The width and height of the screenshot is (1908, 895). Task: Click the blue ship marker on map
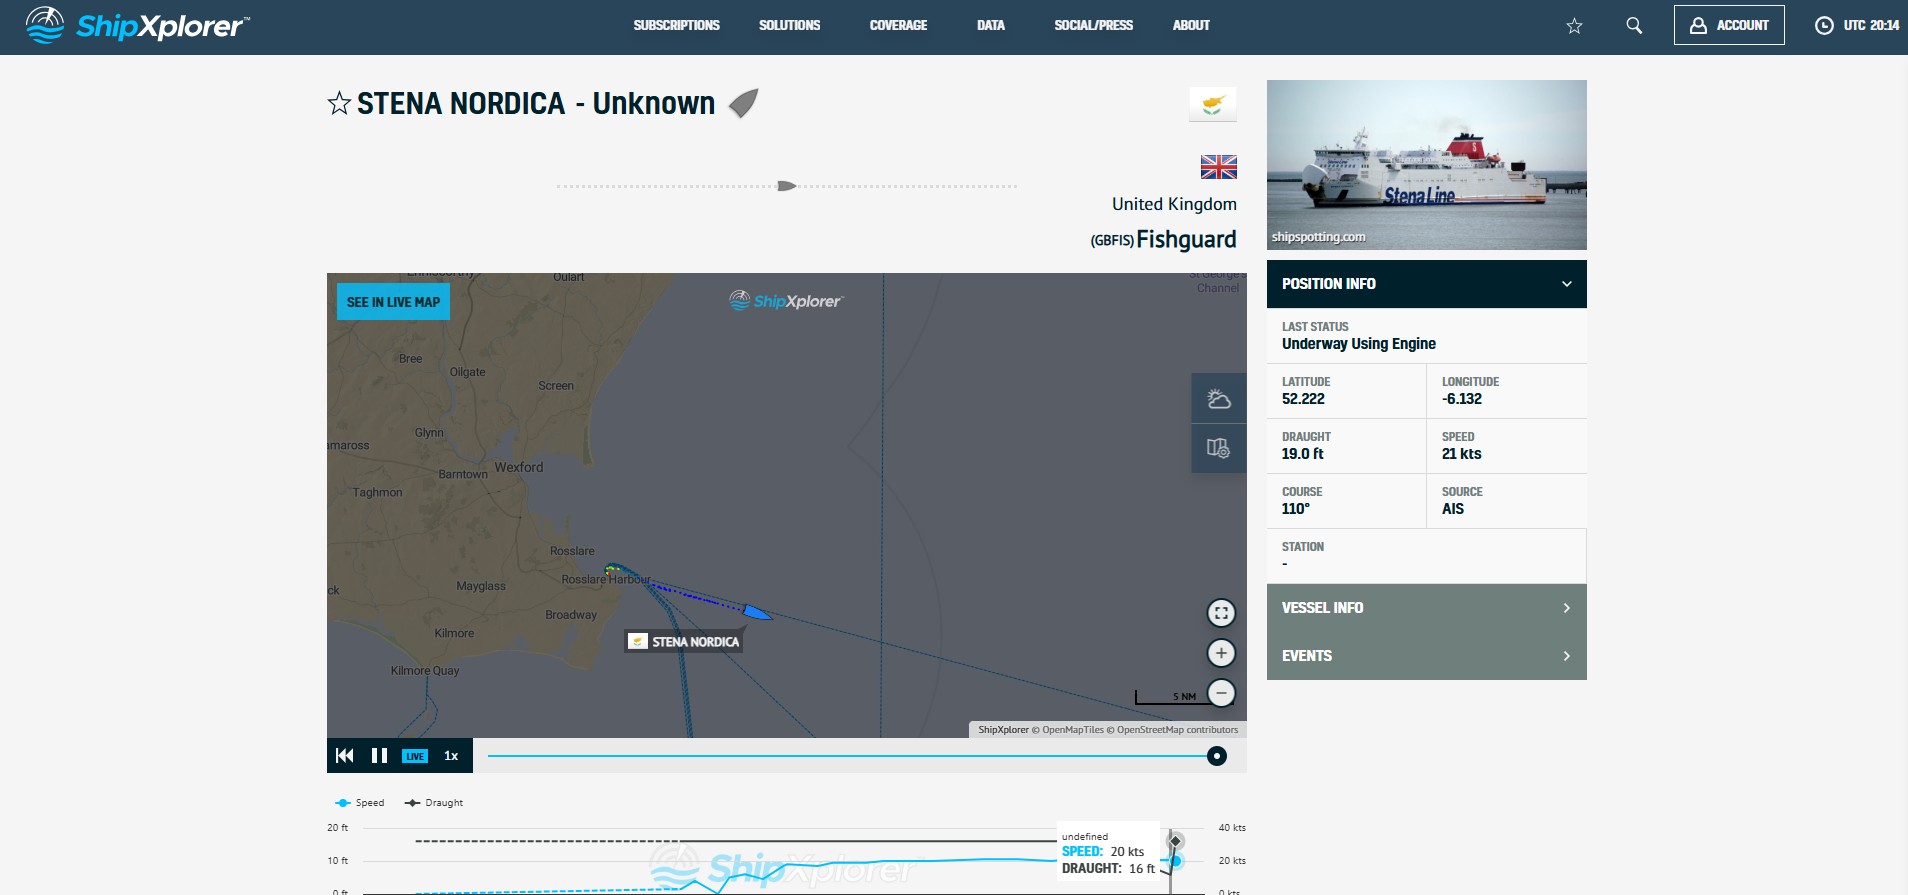click(757, 612)
